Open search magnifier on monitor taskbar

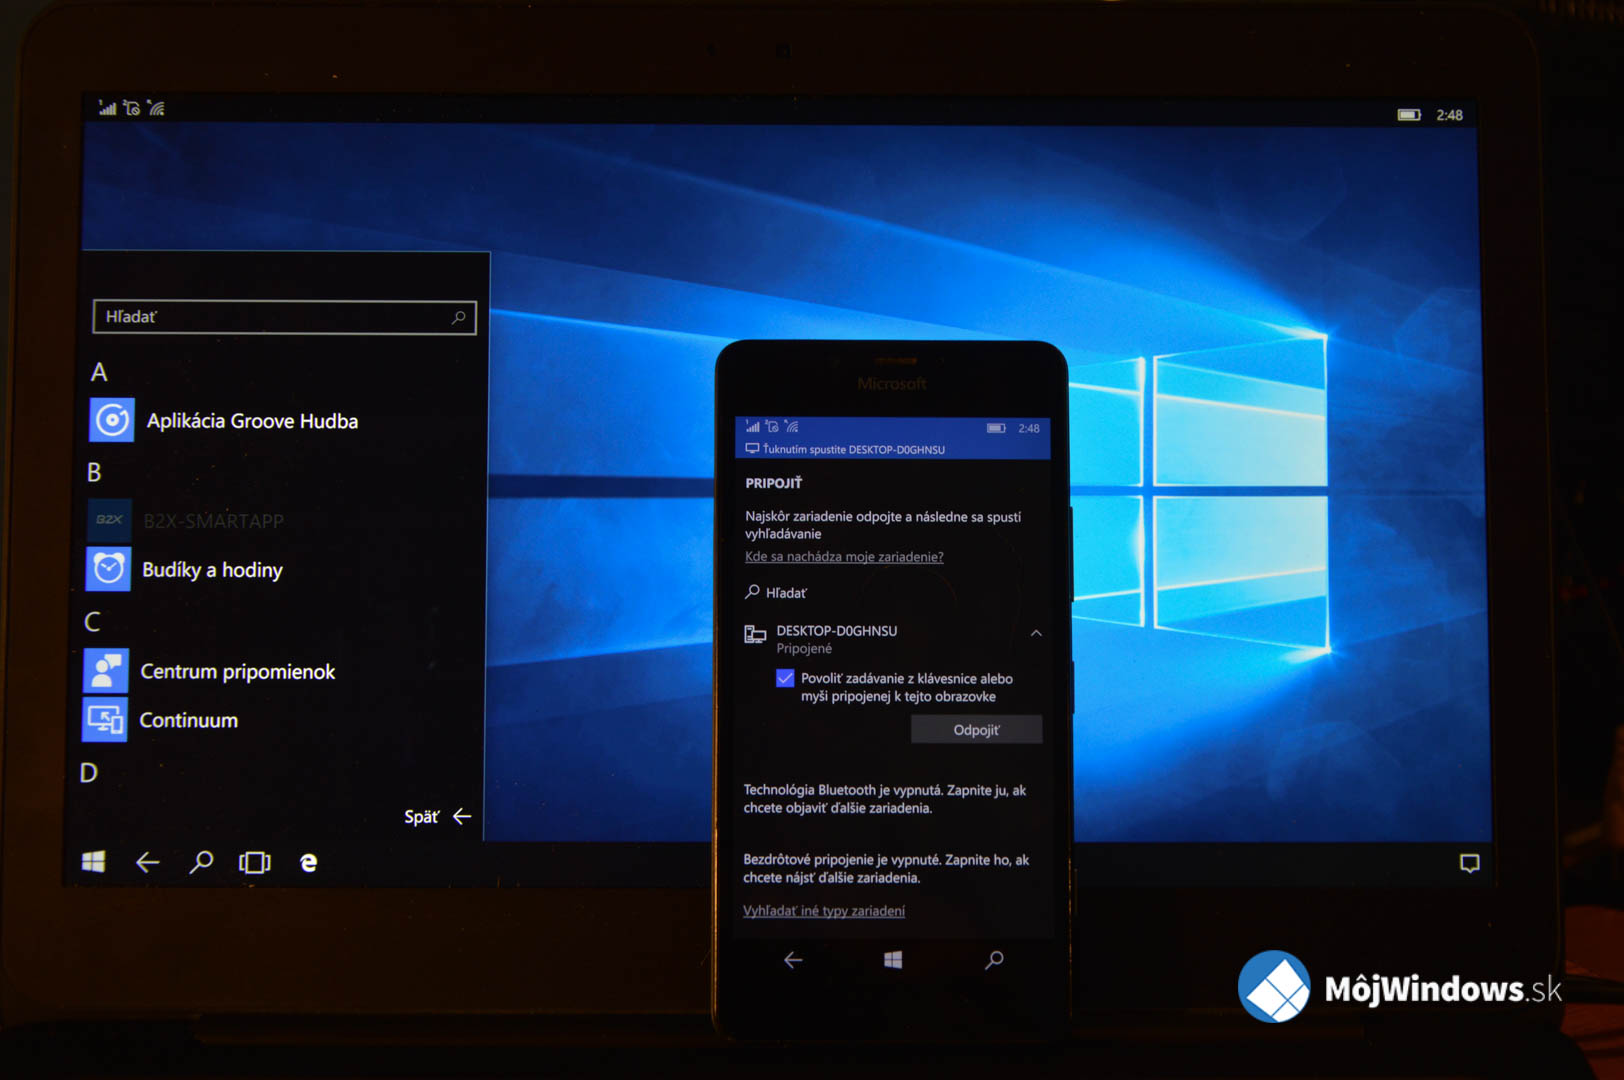(x=201, y=862)
